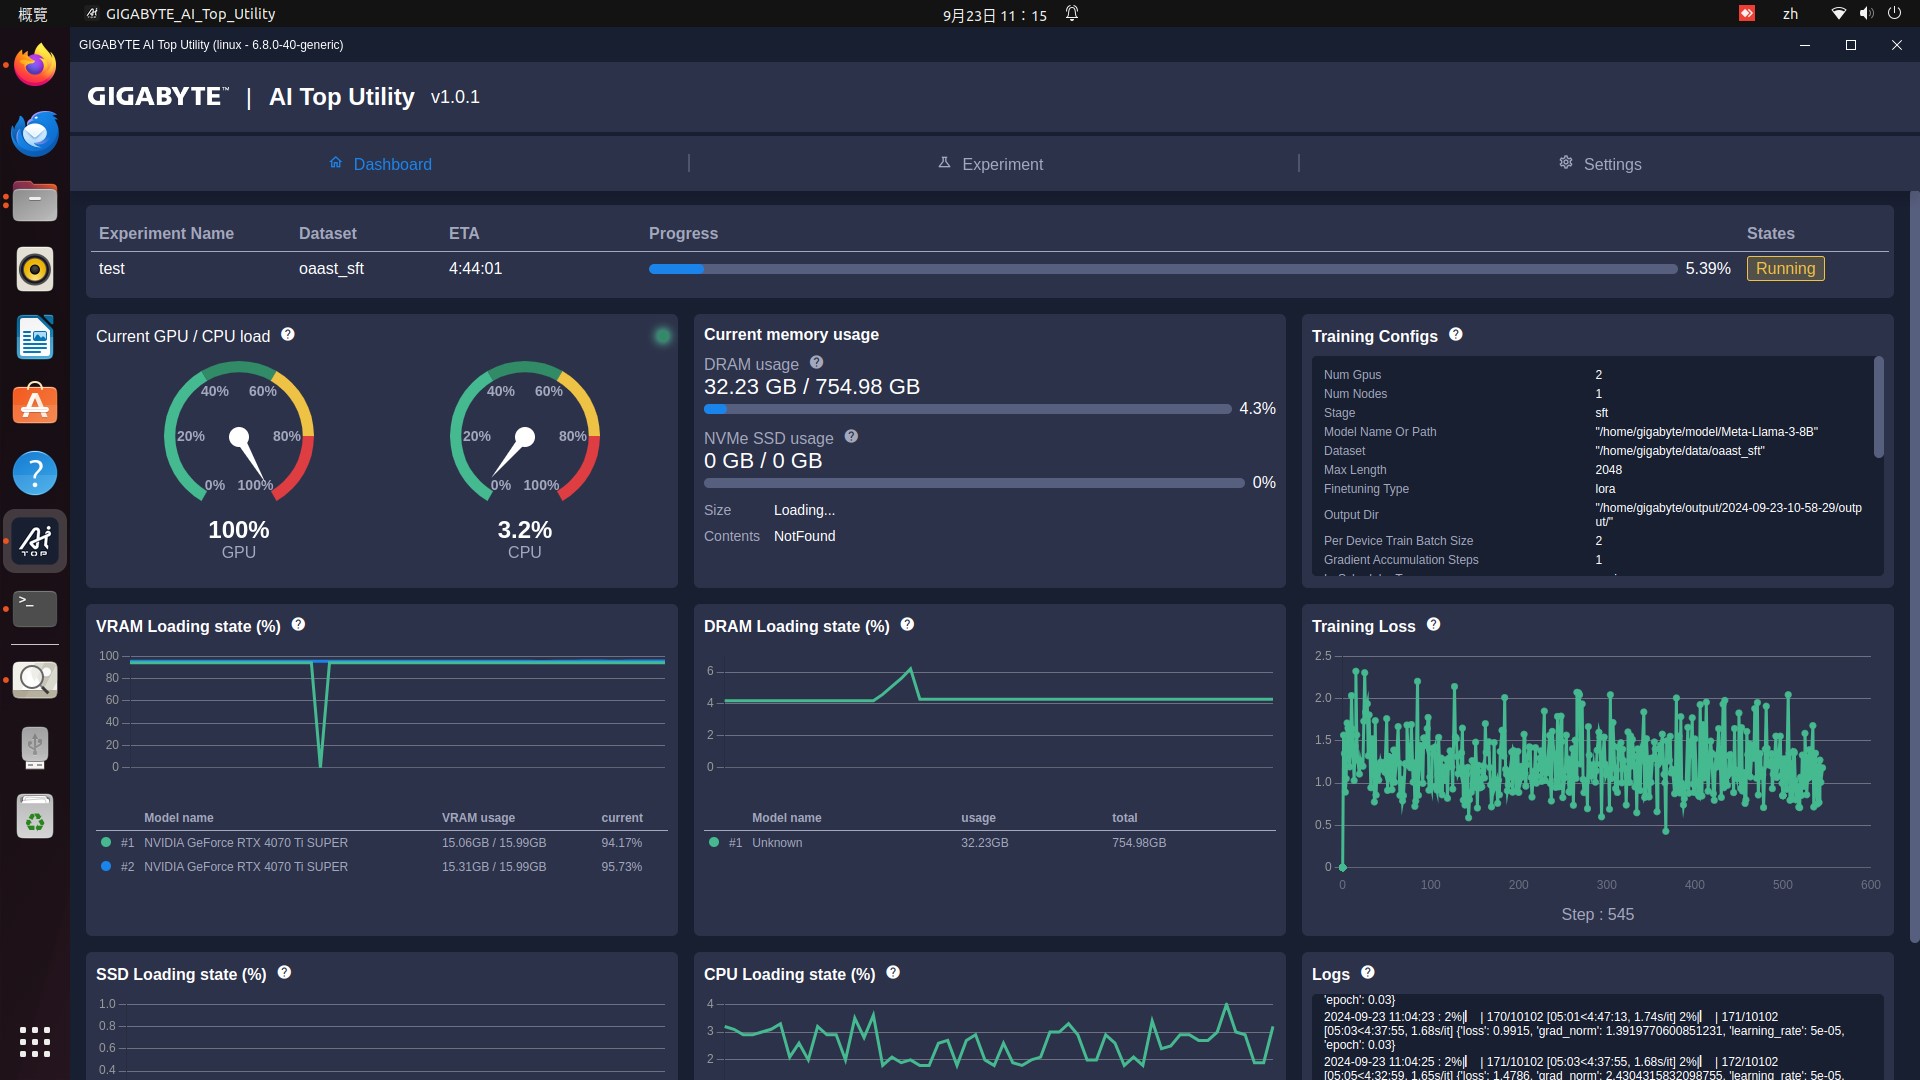Image resolution: width=1920 pixels, height=1080 pixels.
Task: Click help icon beside Training Loss
Action: pyautogui.click(x=1433, y=624)
